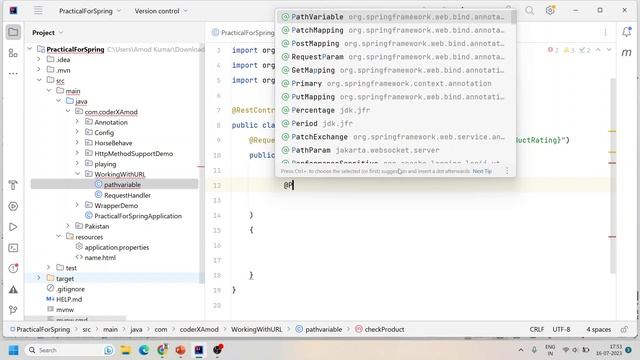Screen dimensions: 640x360
Task: Collapse the src folder
Action: 39,80
